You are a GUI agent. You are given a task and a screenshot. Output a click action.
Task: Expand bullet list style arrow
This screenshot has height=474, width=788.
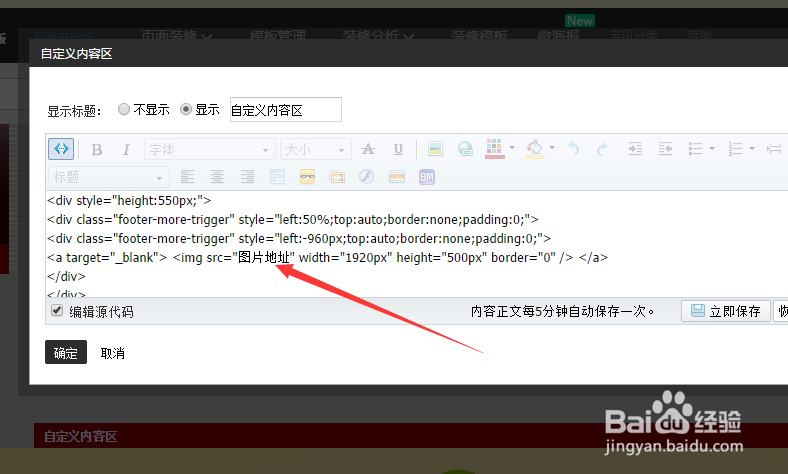pos(712,148)
